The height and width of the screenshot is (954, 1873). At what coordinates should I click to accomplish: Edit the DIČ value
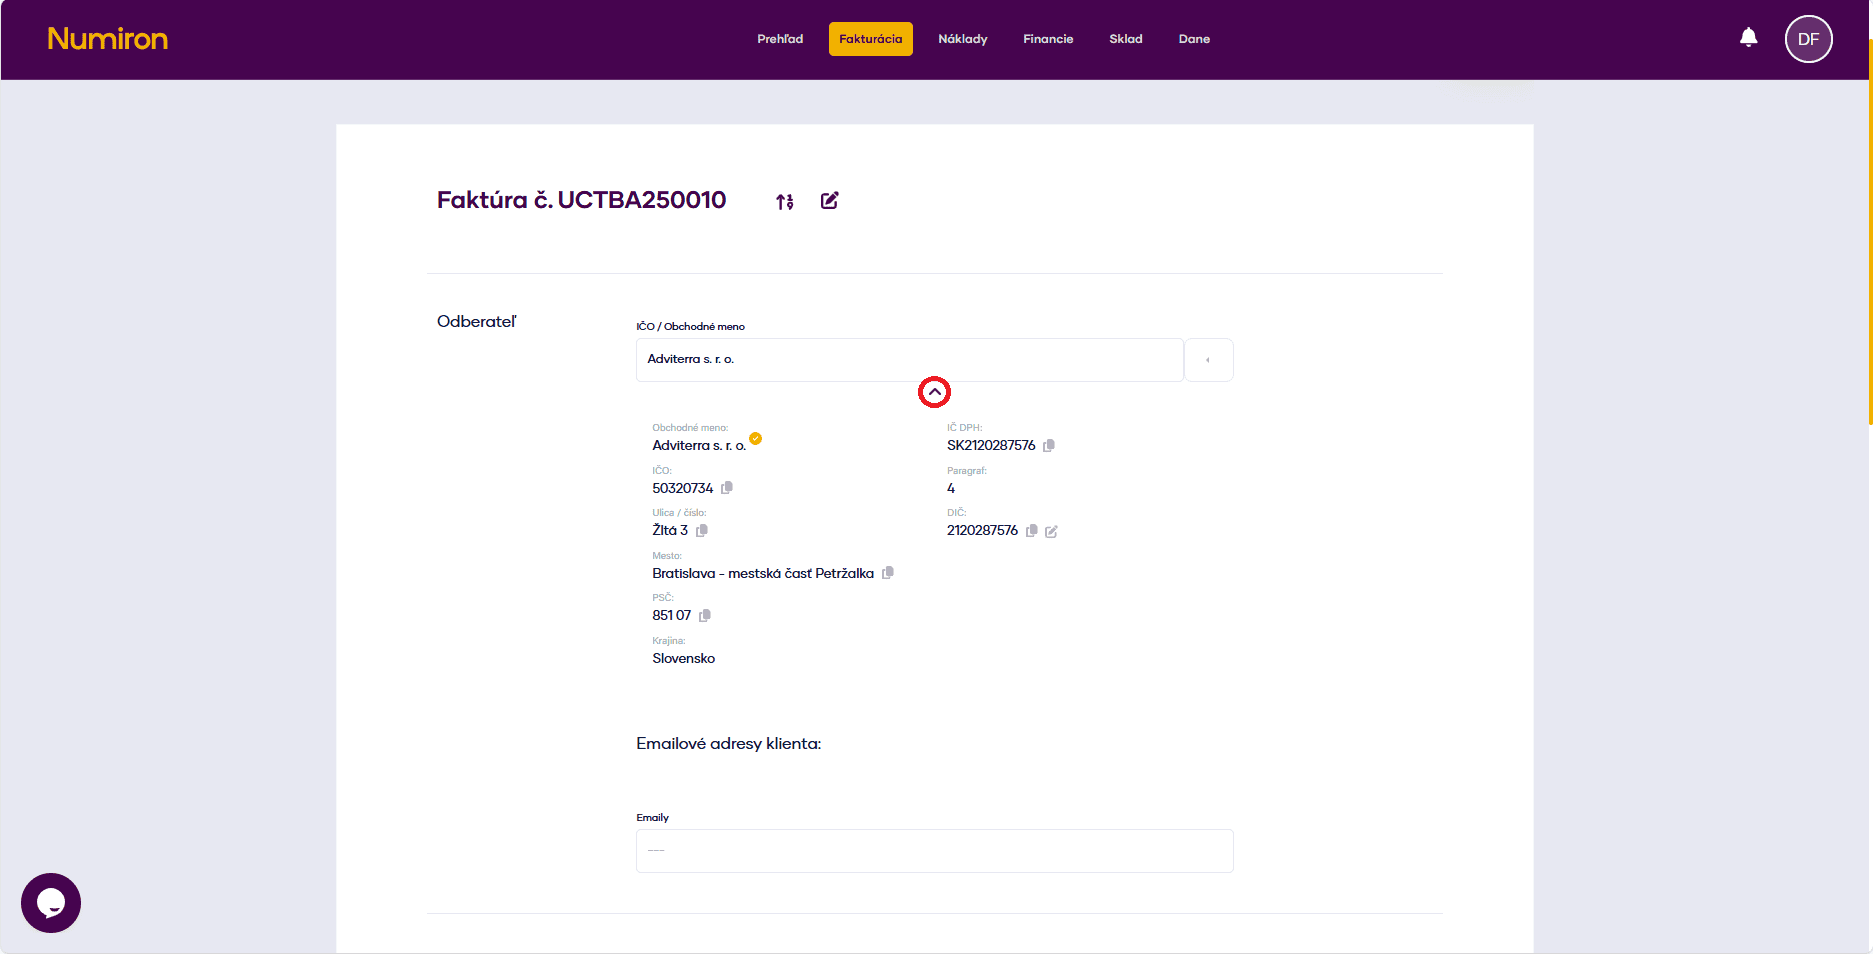click(1051, 532)
